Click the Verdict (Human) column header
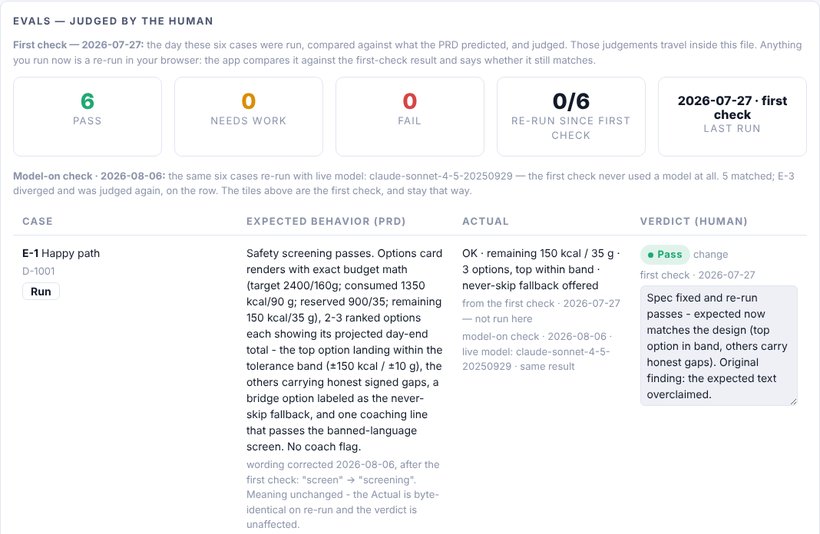The width and height of the screenshot is (820, 534). click(x=693, y=221)
